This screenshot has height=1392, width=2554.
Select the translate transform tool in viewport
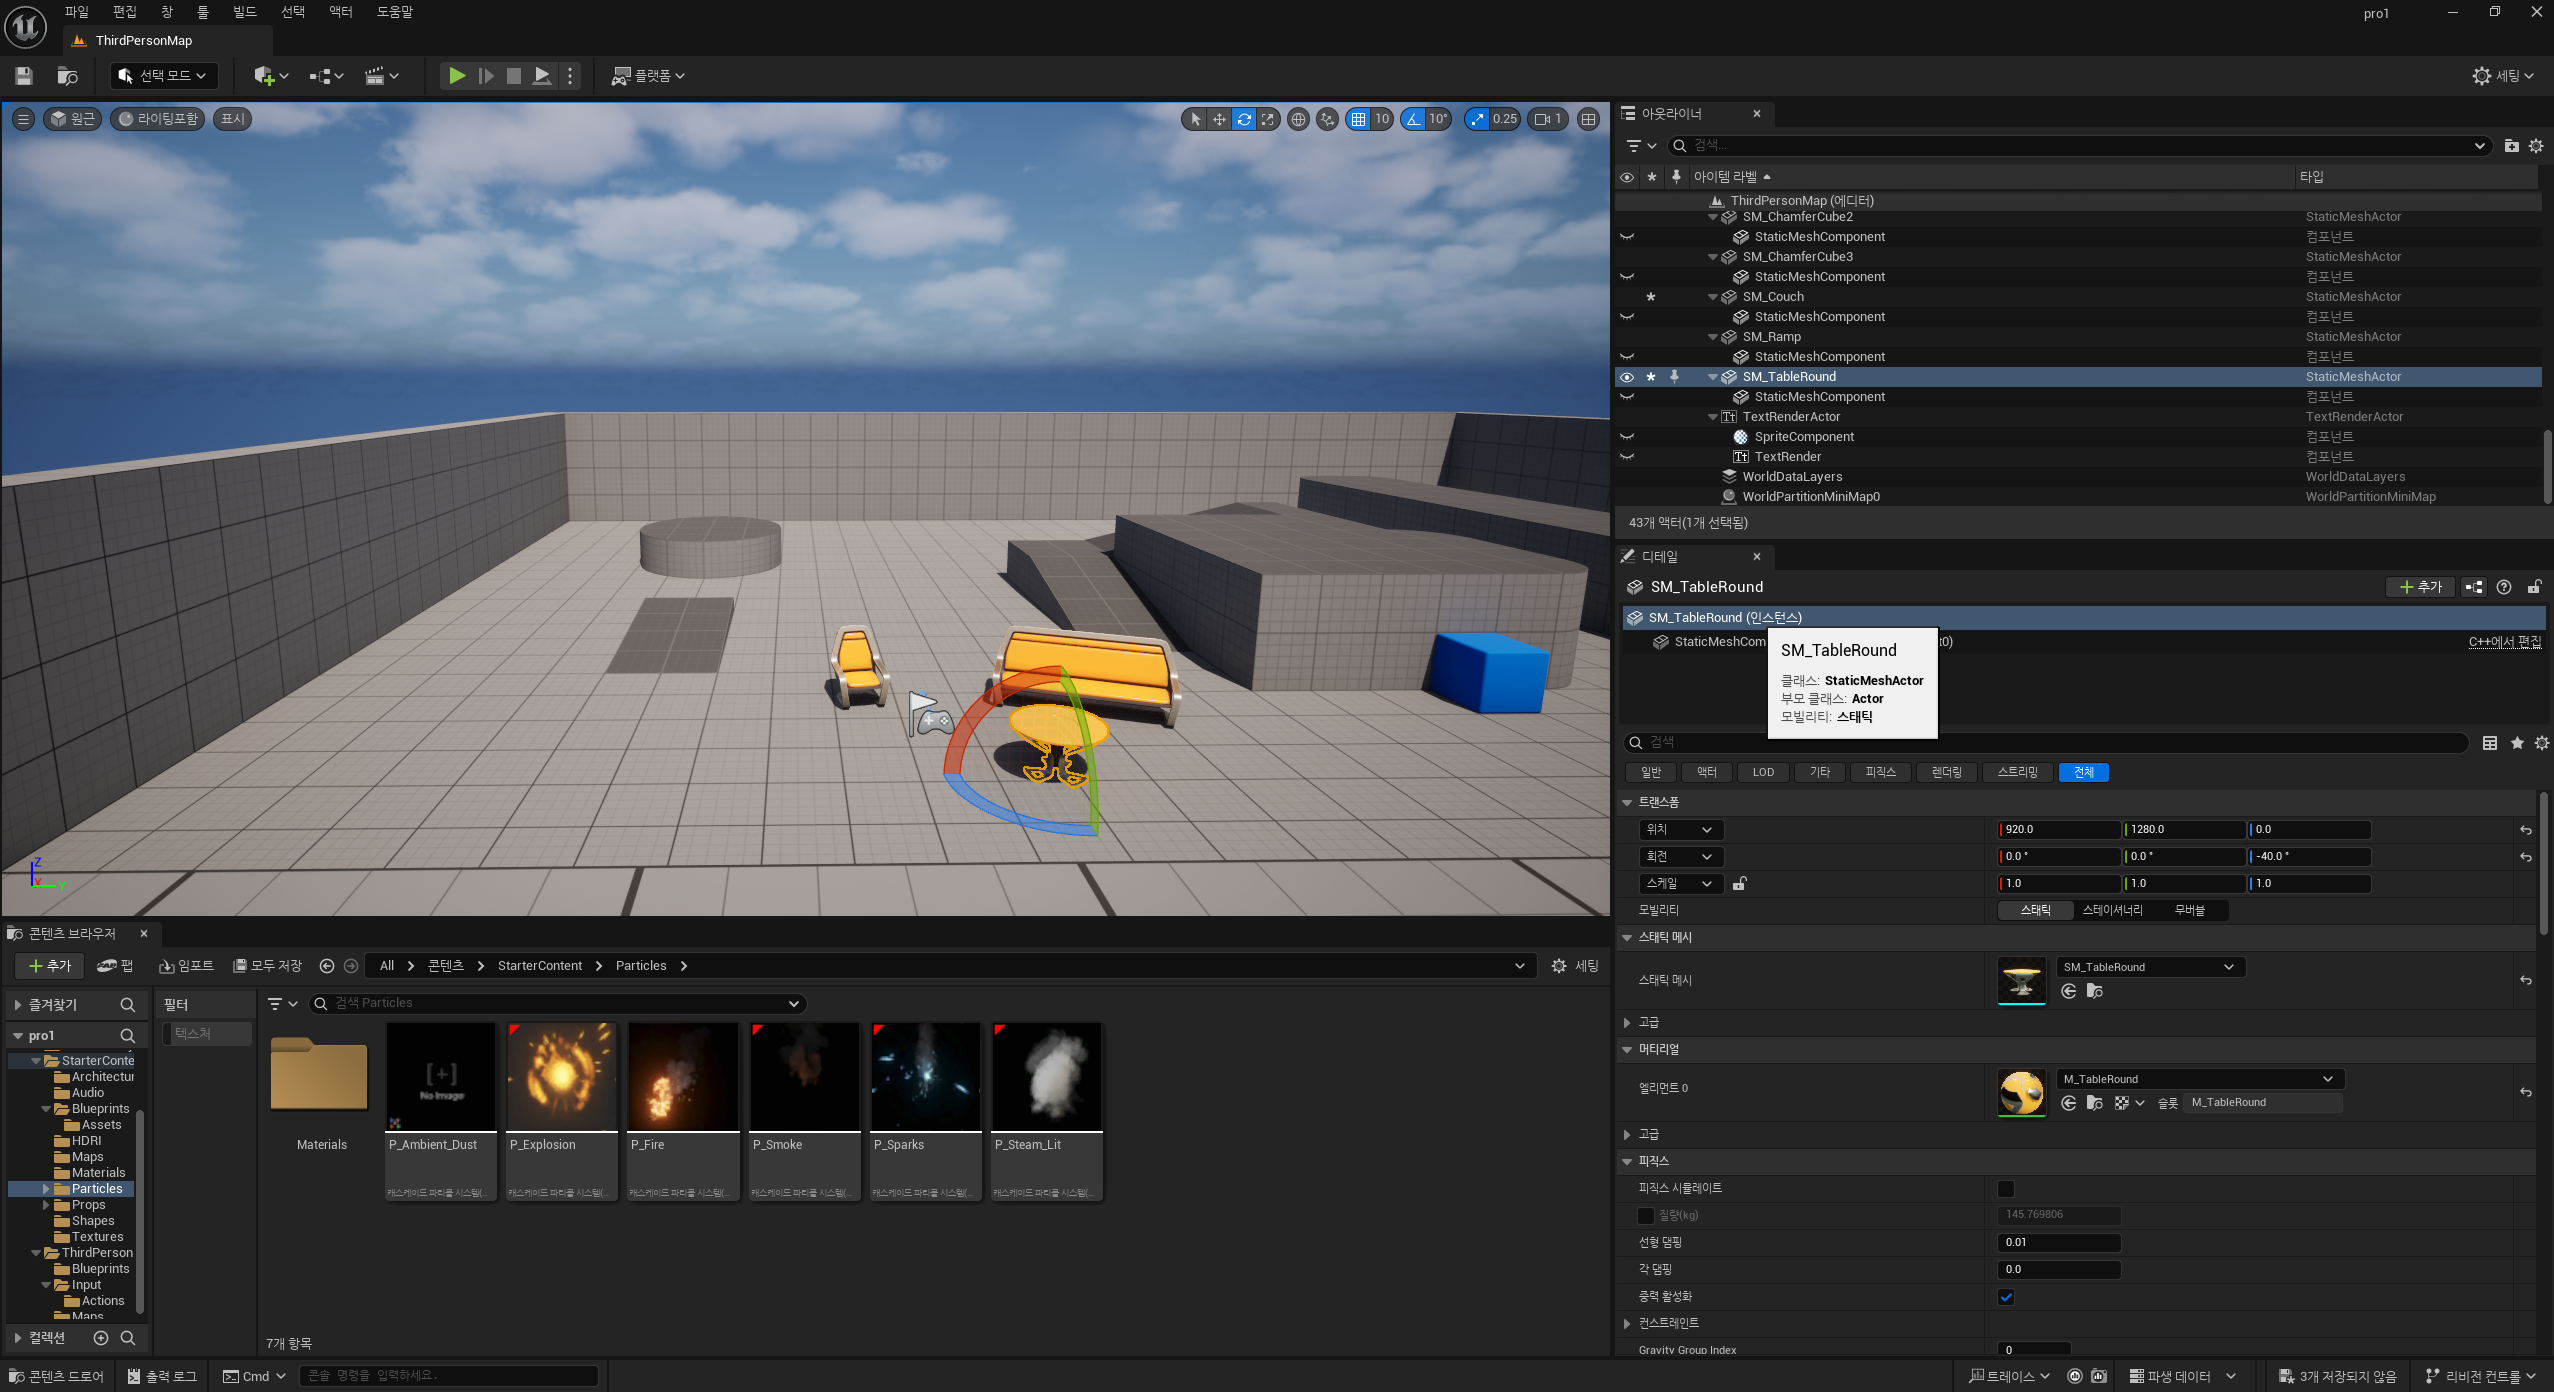tap(1219, 119)
